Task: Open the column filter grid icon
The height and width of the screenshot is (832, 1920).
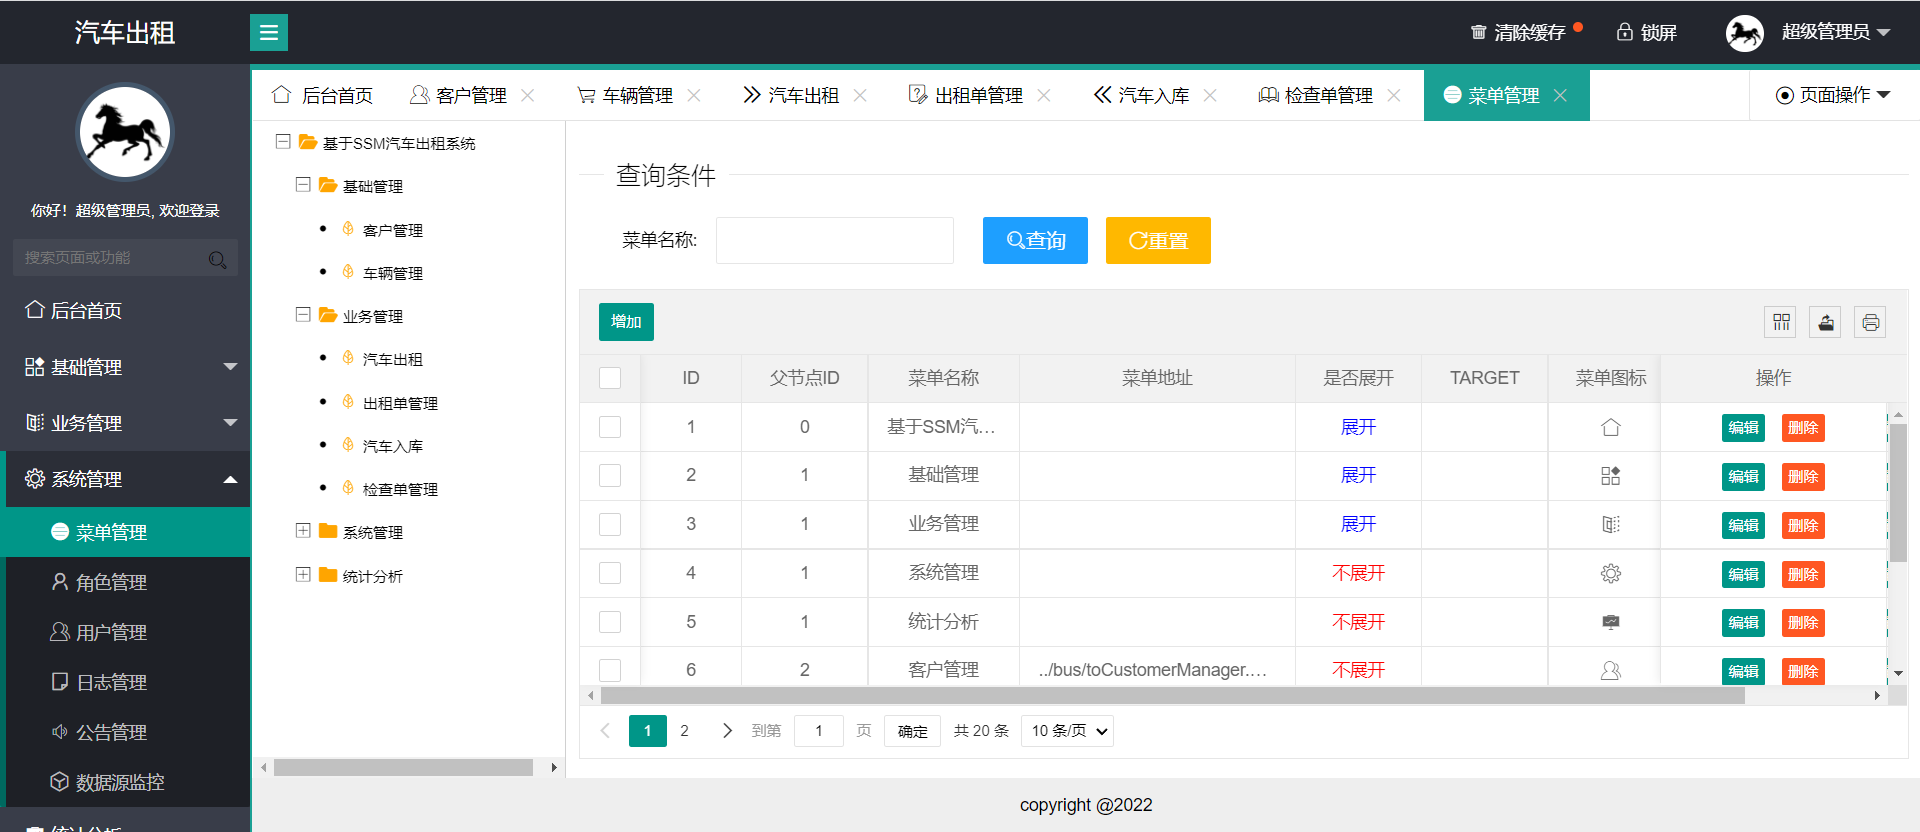Action: tap(1781, 322)
